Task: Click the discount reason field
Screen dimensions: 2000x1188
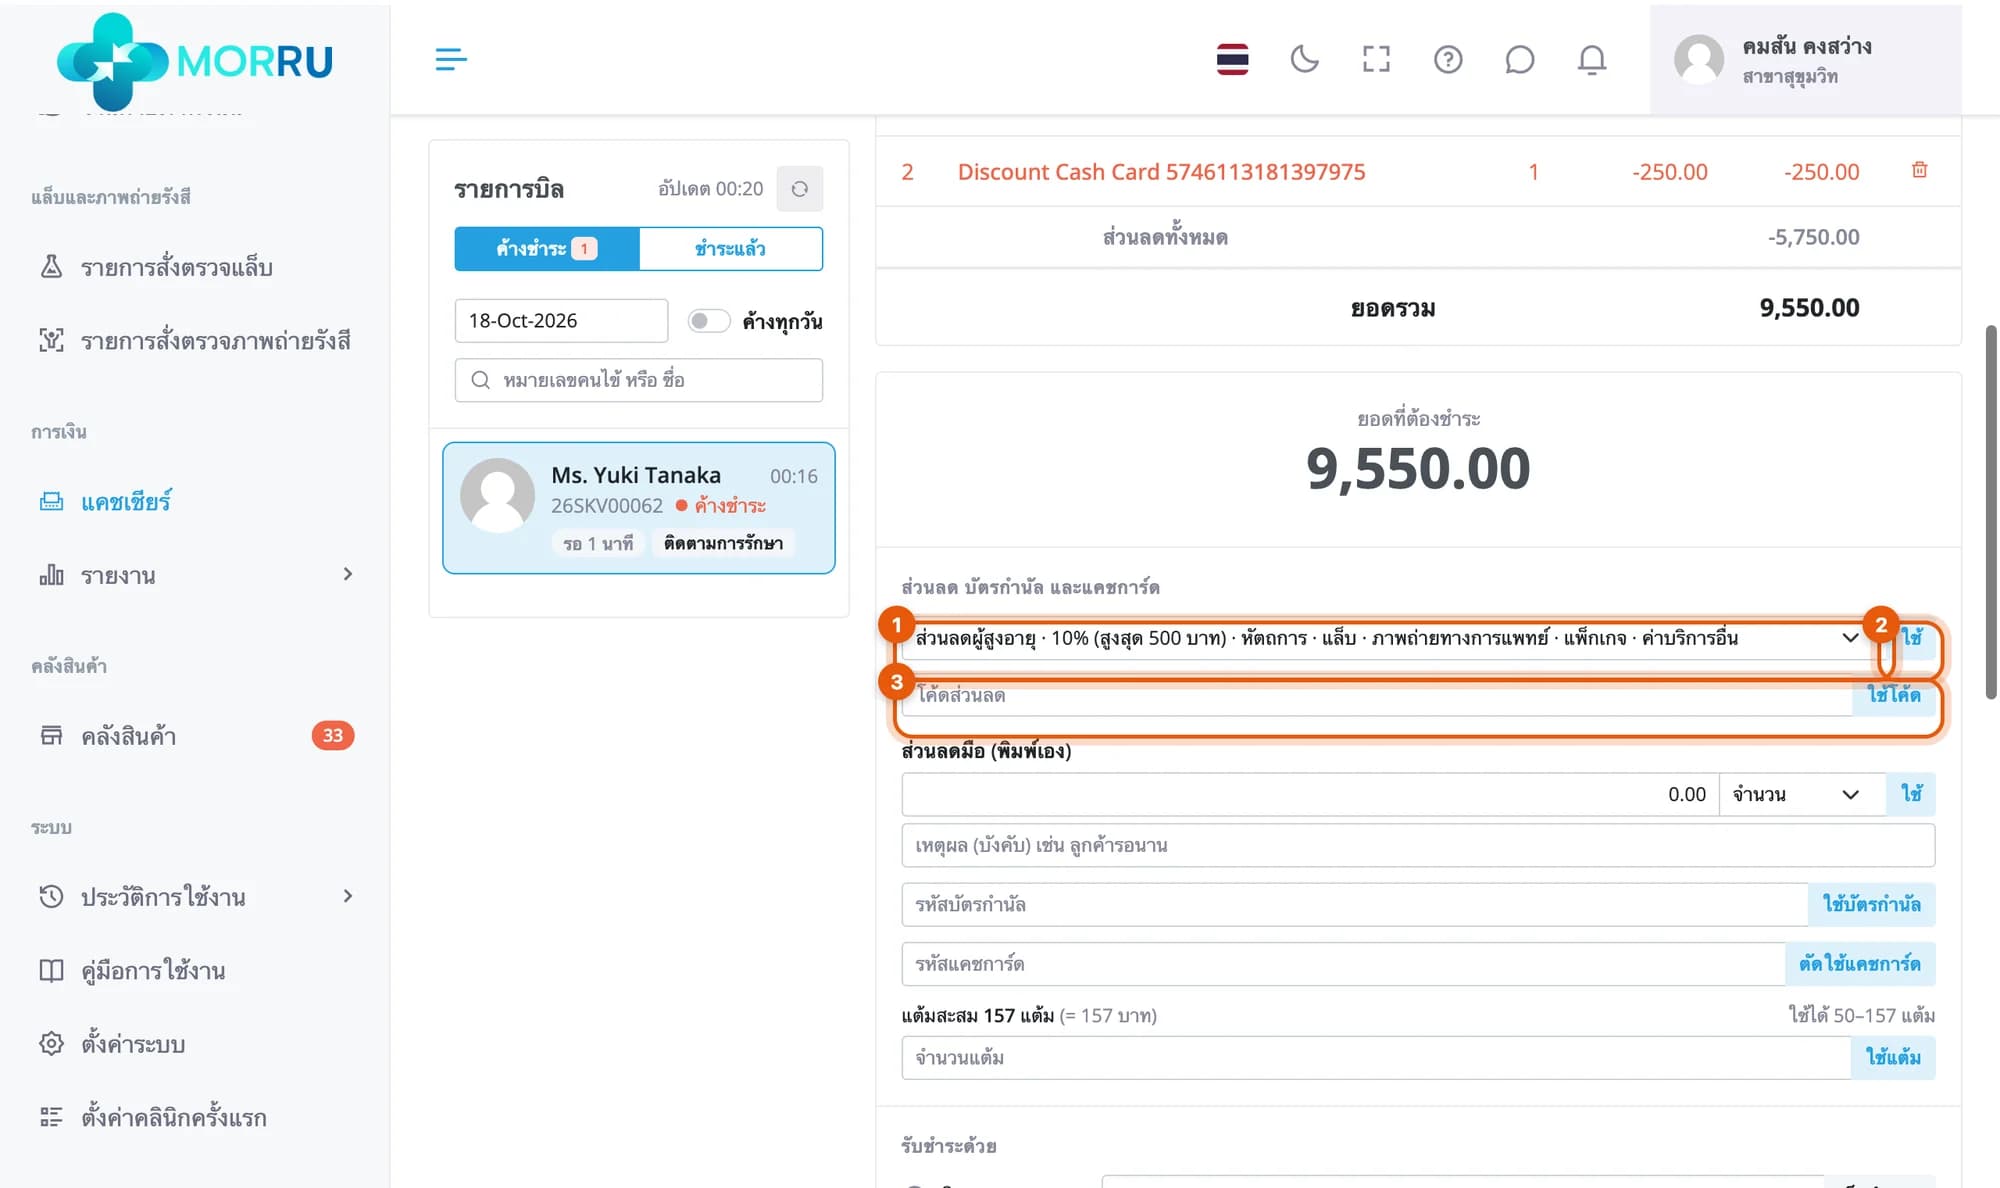Action: [1418, 845]
